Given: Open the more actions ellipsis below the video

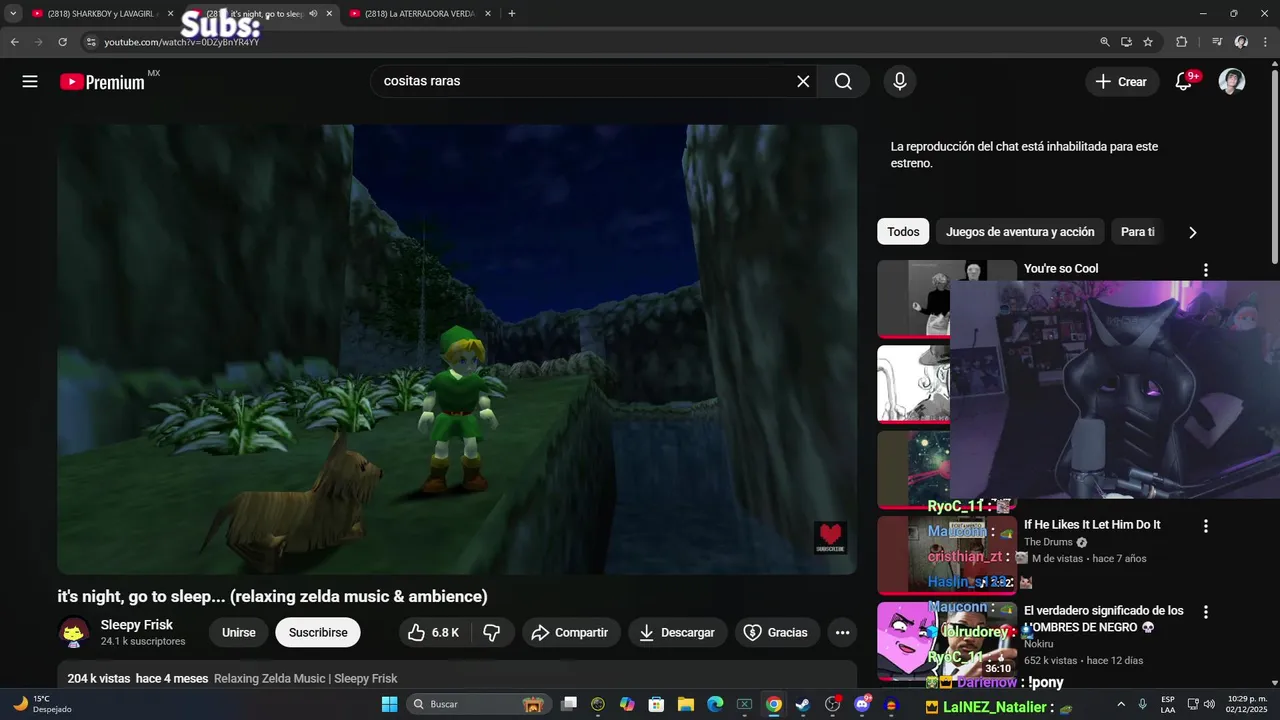Looking at the screenshot, I should pos(842,632).
